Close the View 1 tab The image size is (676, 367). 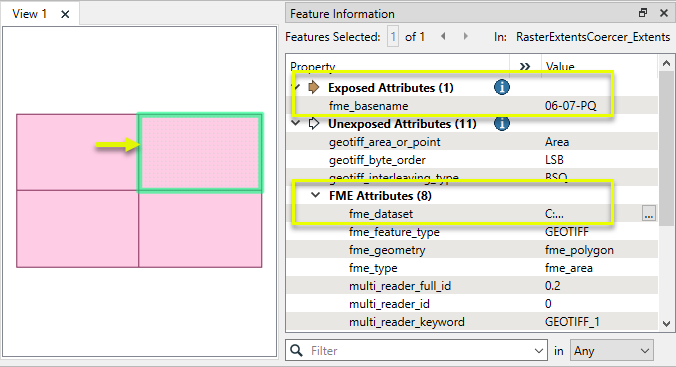click(65, 14)
